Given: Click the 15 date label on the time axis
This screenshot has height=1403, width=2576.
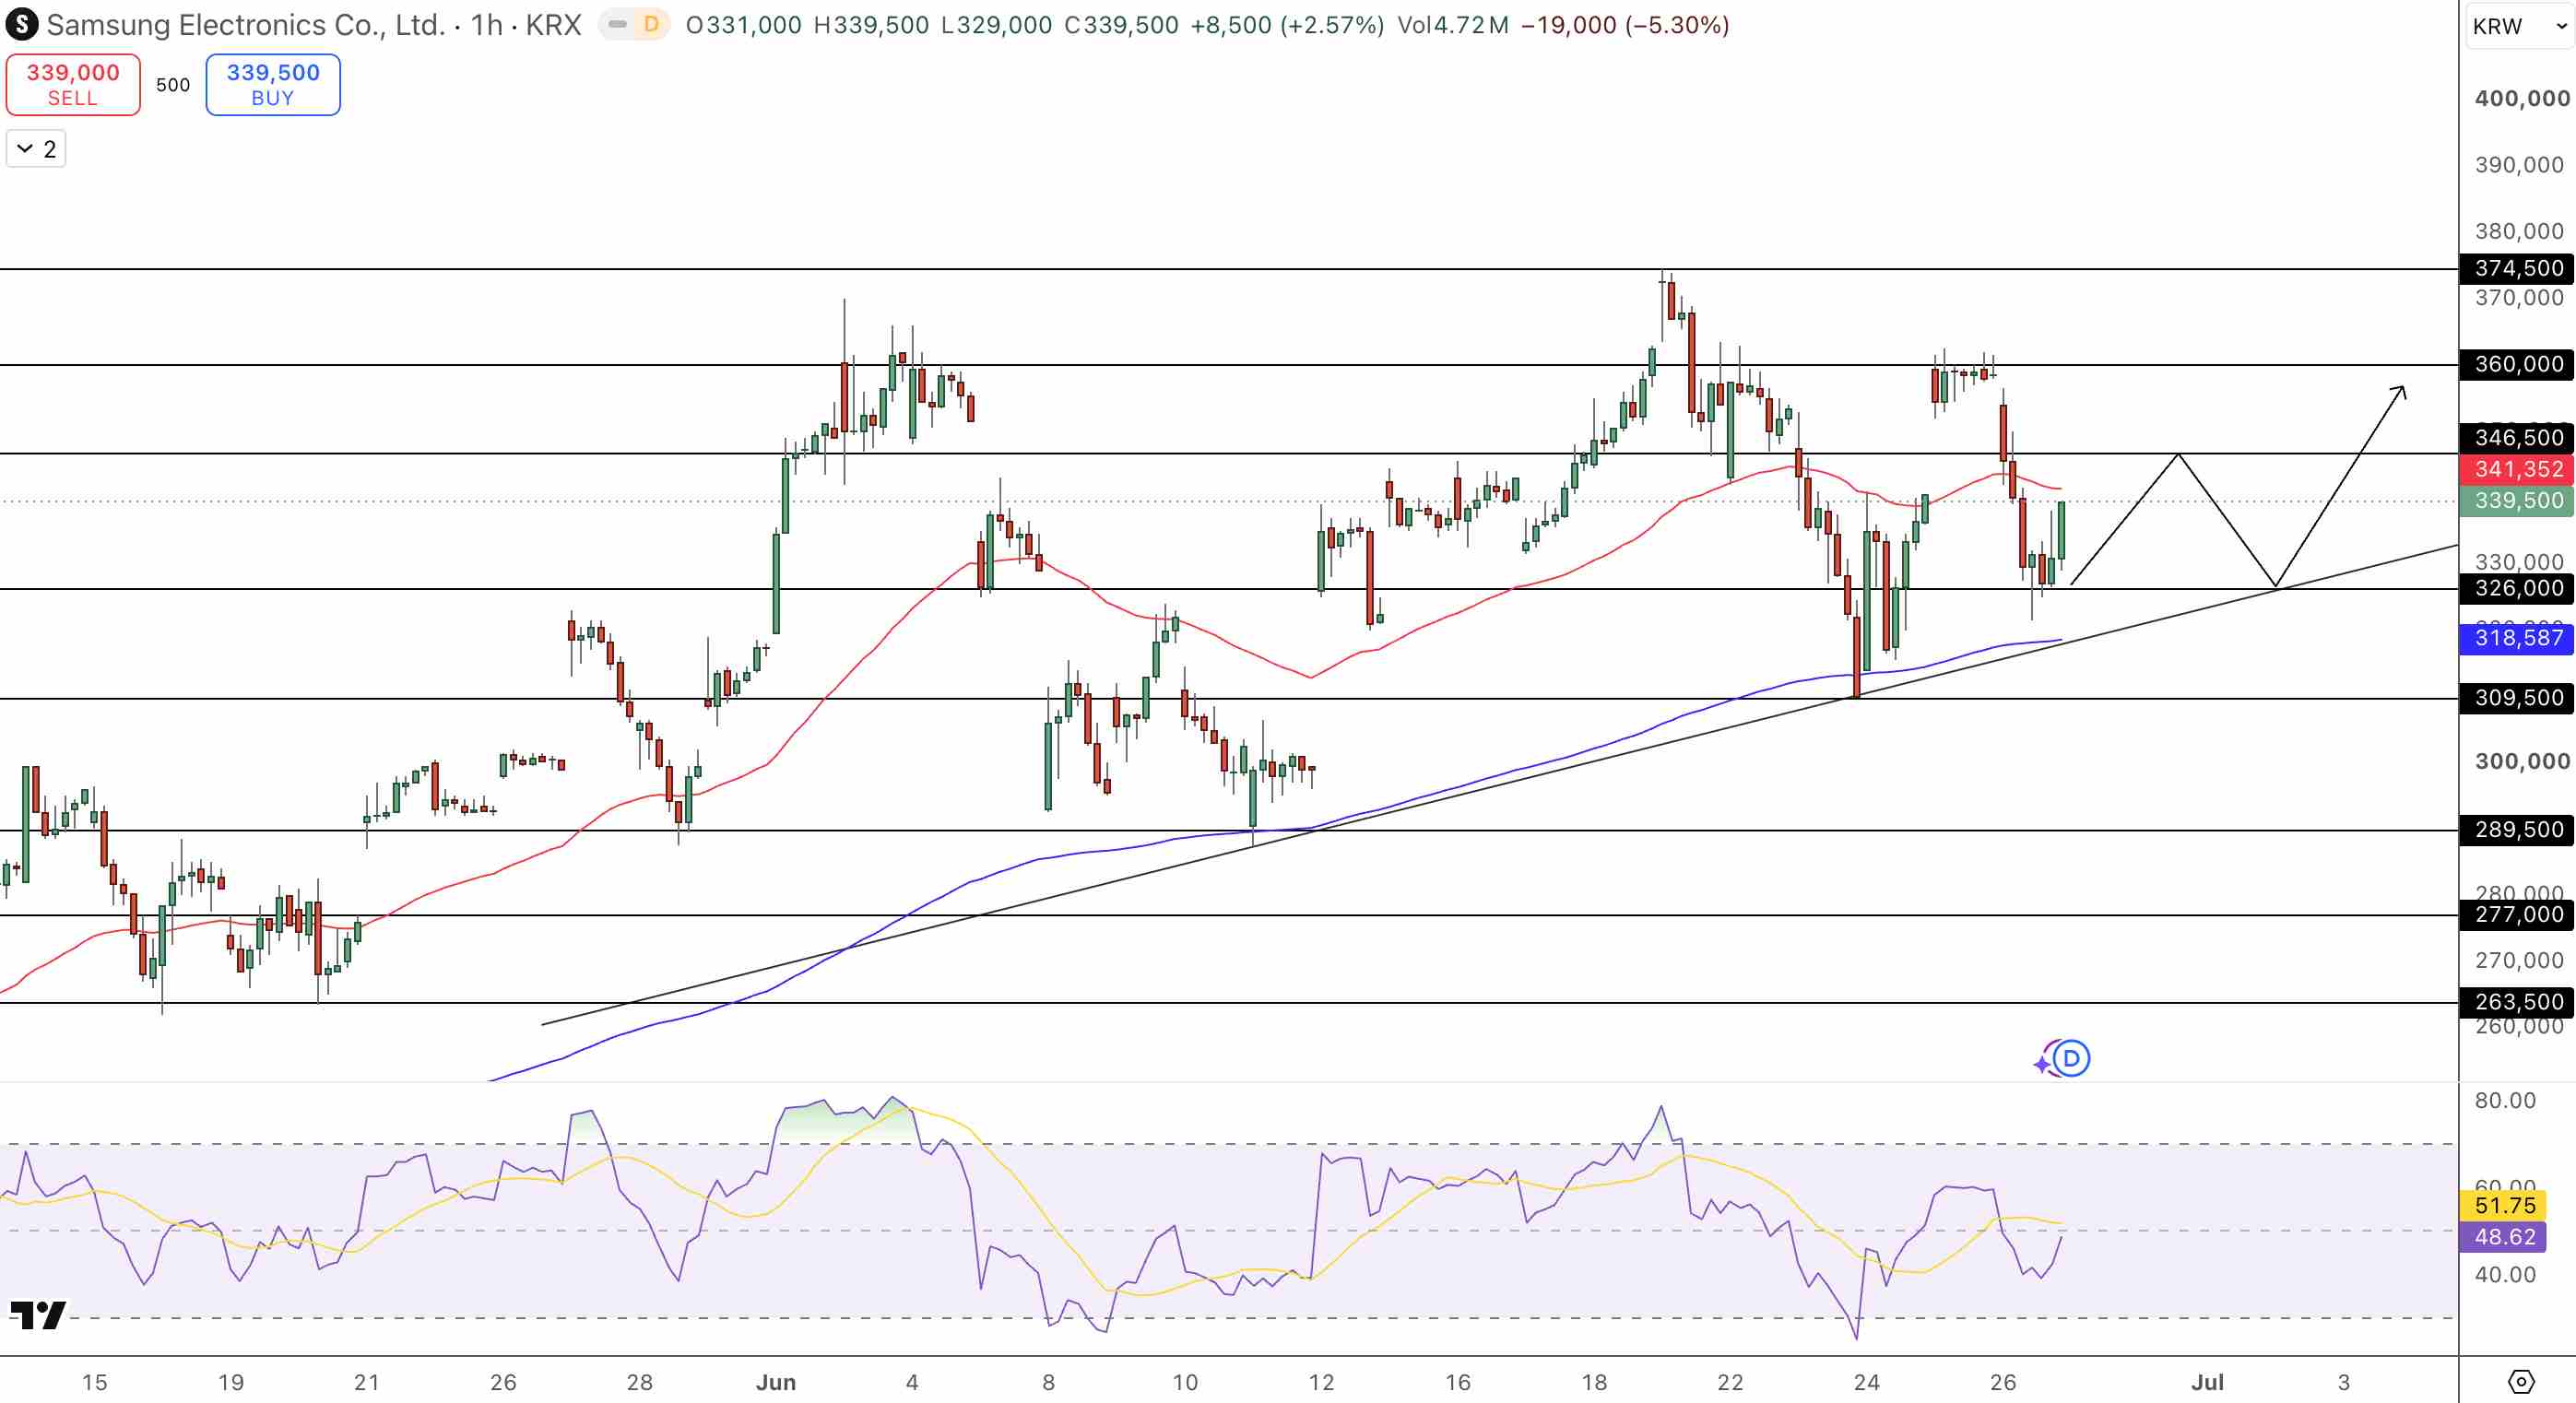Looking at the screenshot, I should 95,1383.
